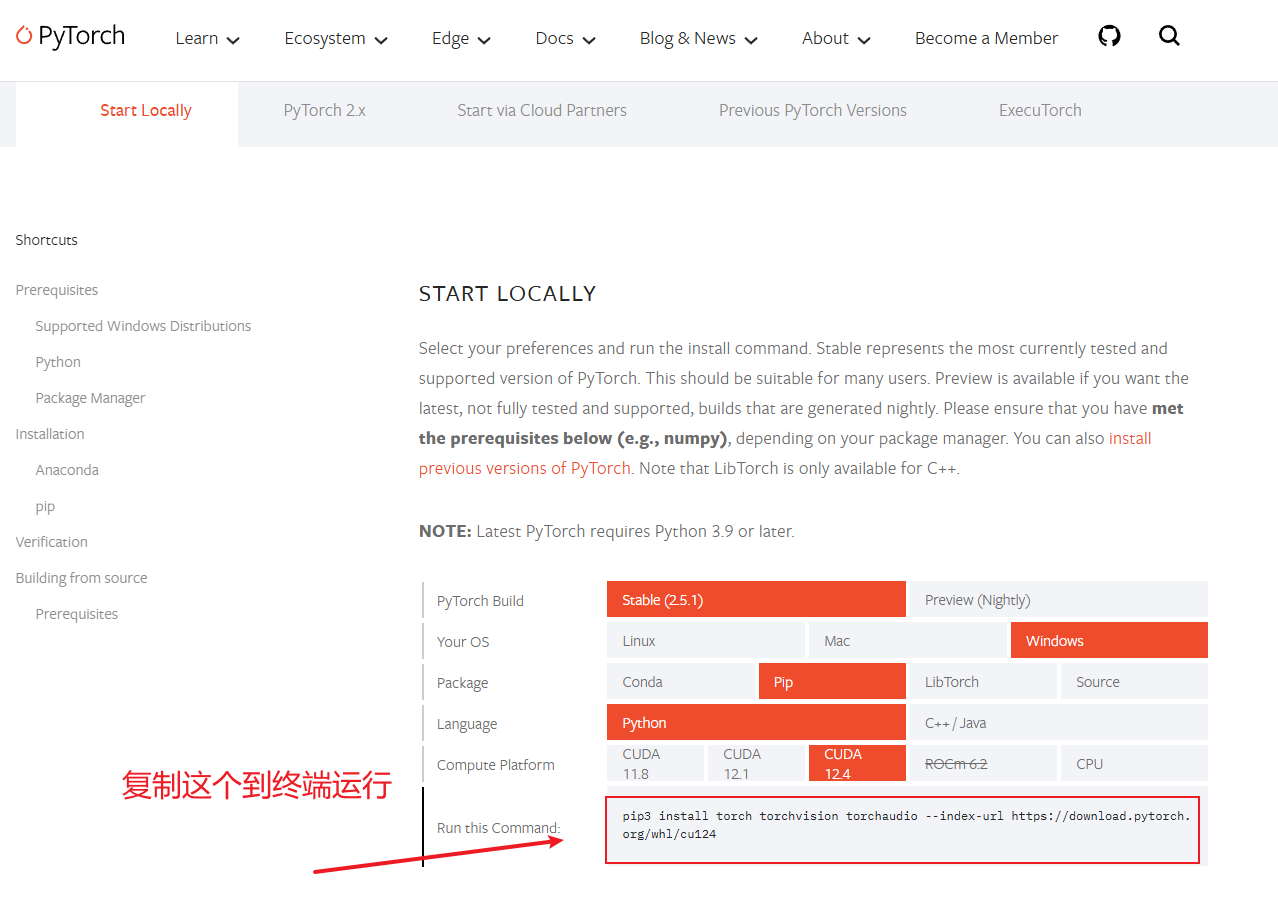Screen dimensions: 1278x914
Task: Jump to Prerequisites under Shortcuts
Action: [57, 290]
